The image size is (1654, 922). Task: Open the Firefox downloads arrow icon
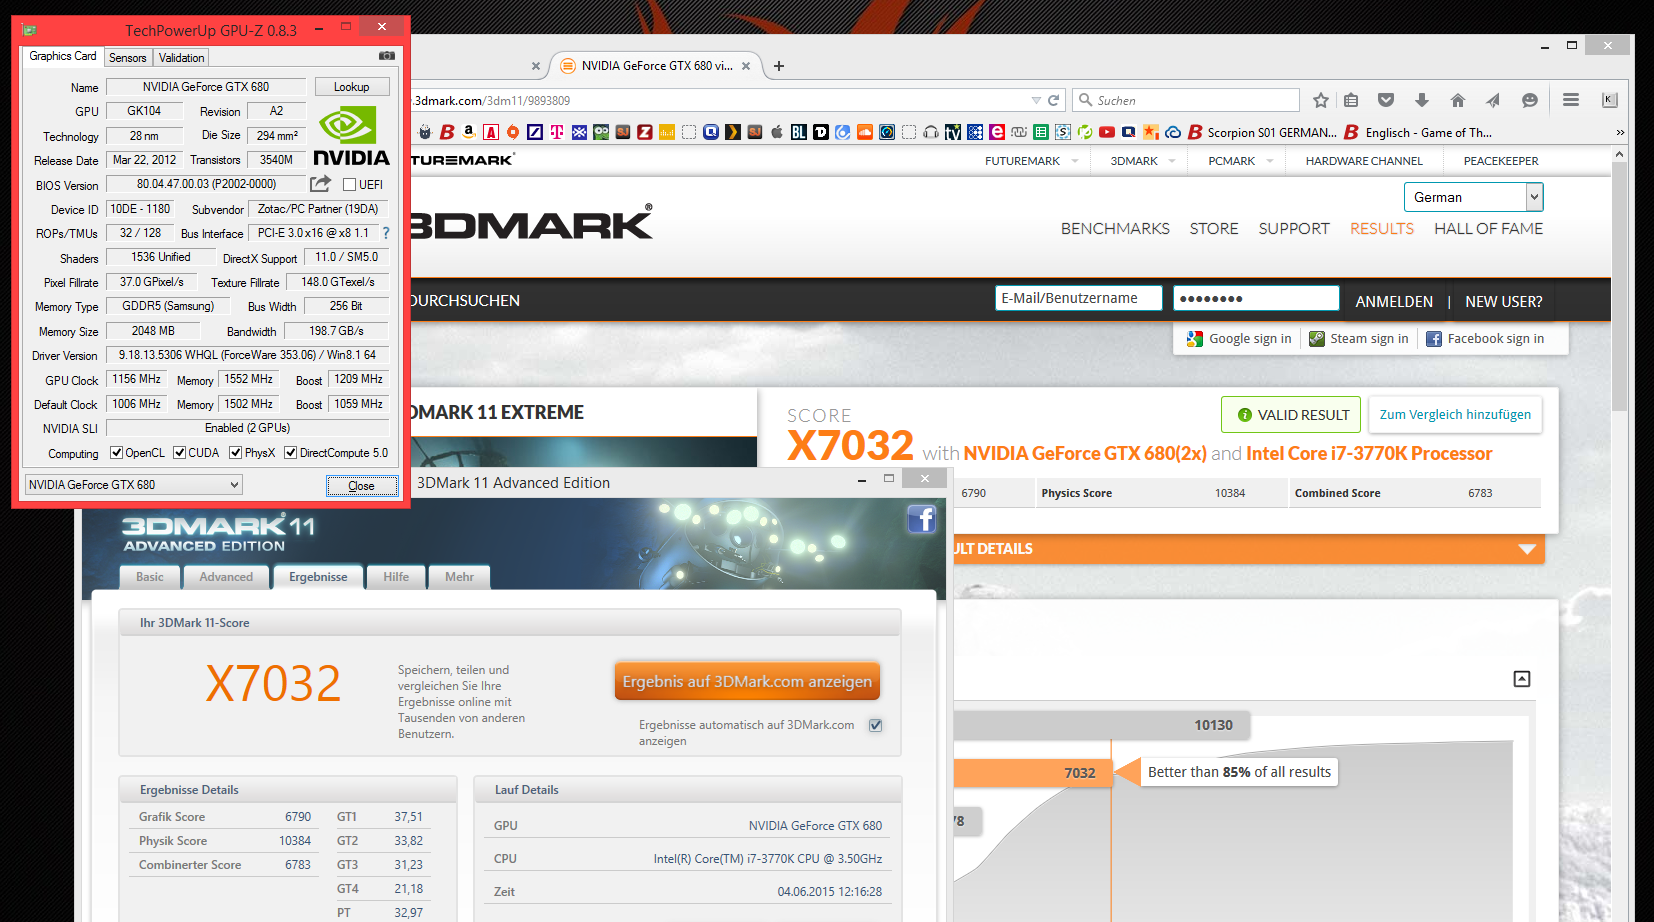(1422, 100)
